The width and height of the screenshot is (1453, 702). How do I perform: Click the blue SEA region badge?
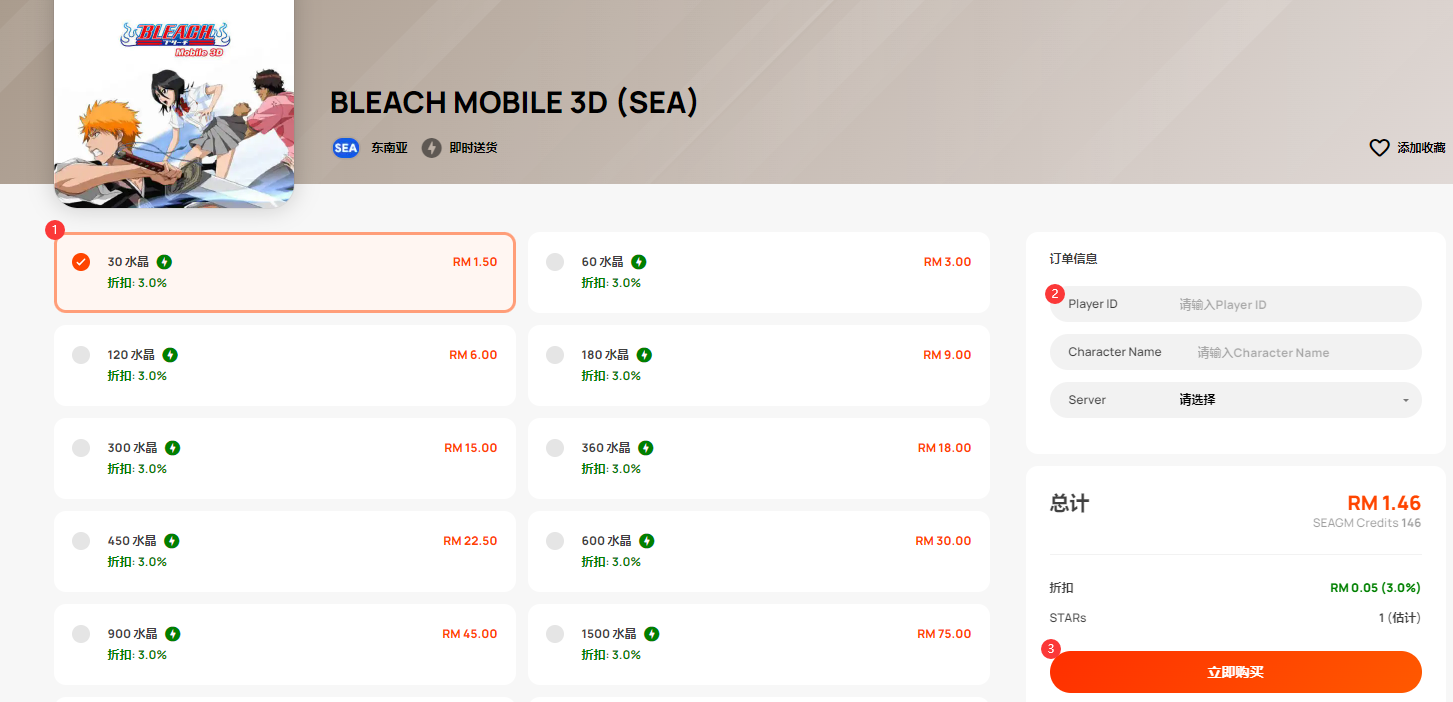click(x=345, y=148)
